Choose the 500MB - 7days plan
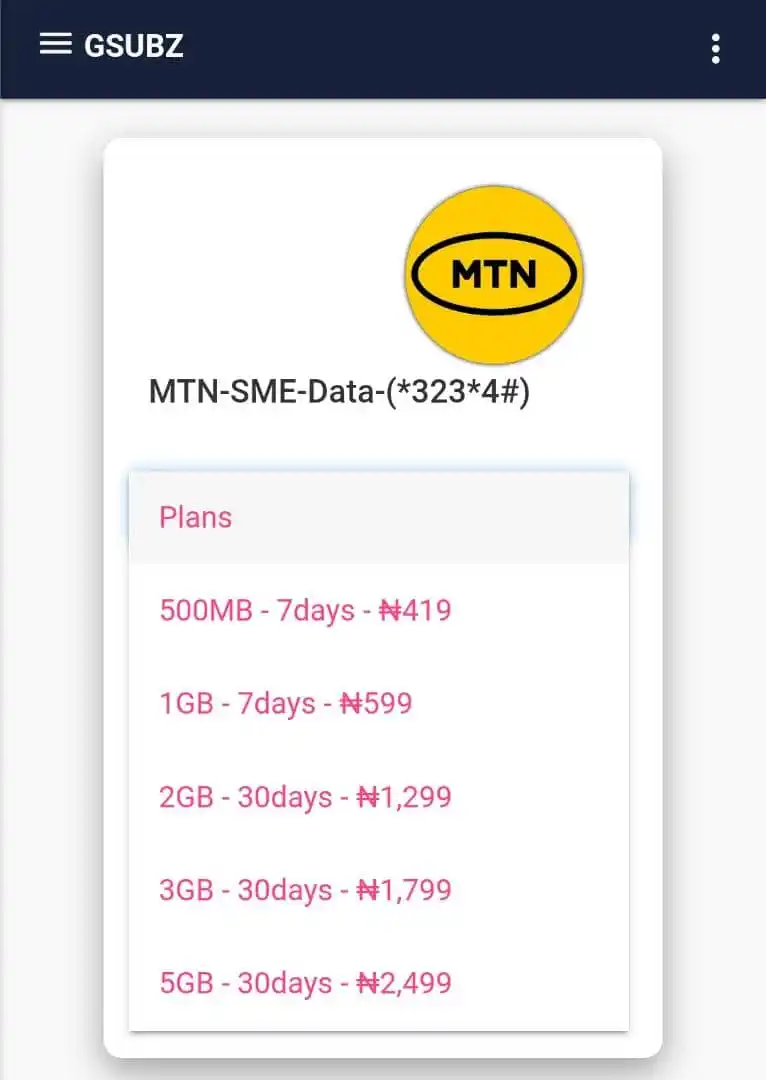This screenshot has height=1080, width=766. [379, 610]
